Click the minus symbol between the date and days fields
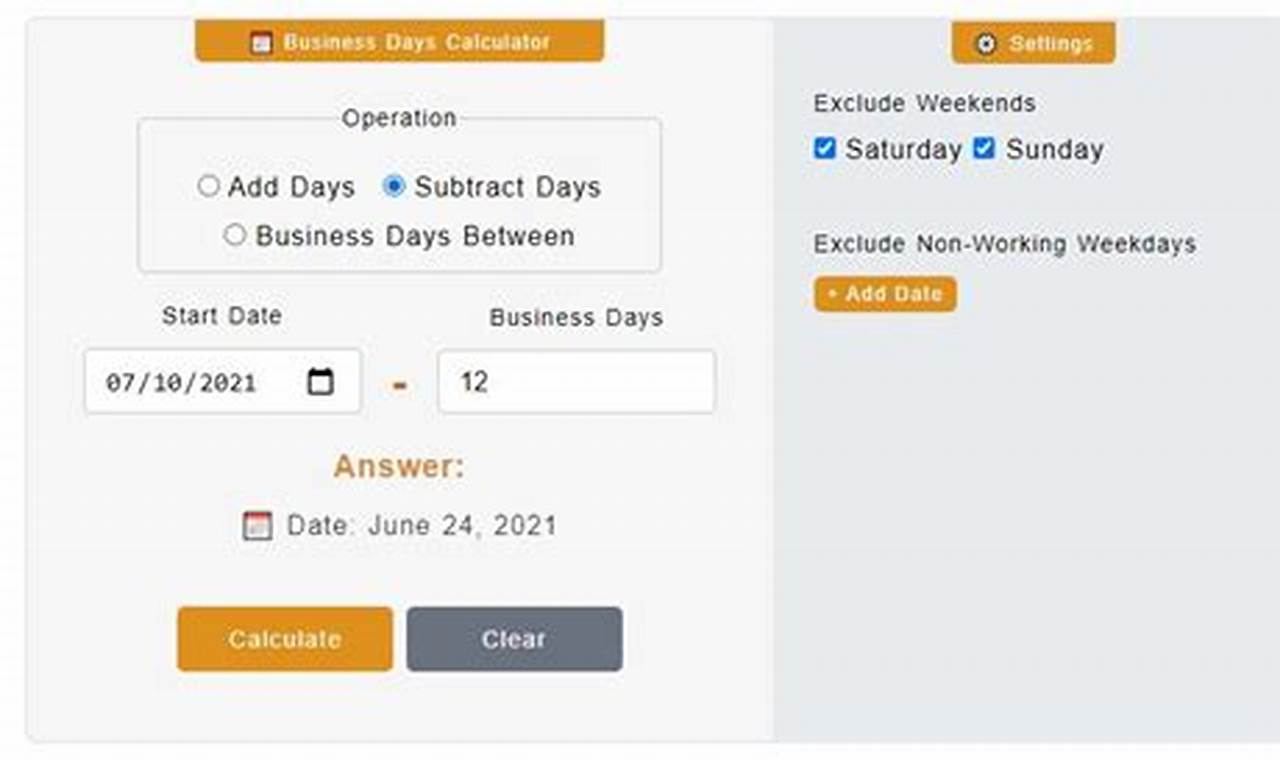Screen dimensions: 1280x760 click(399, 385)
